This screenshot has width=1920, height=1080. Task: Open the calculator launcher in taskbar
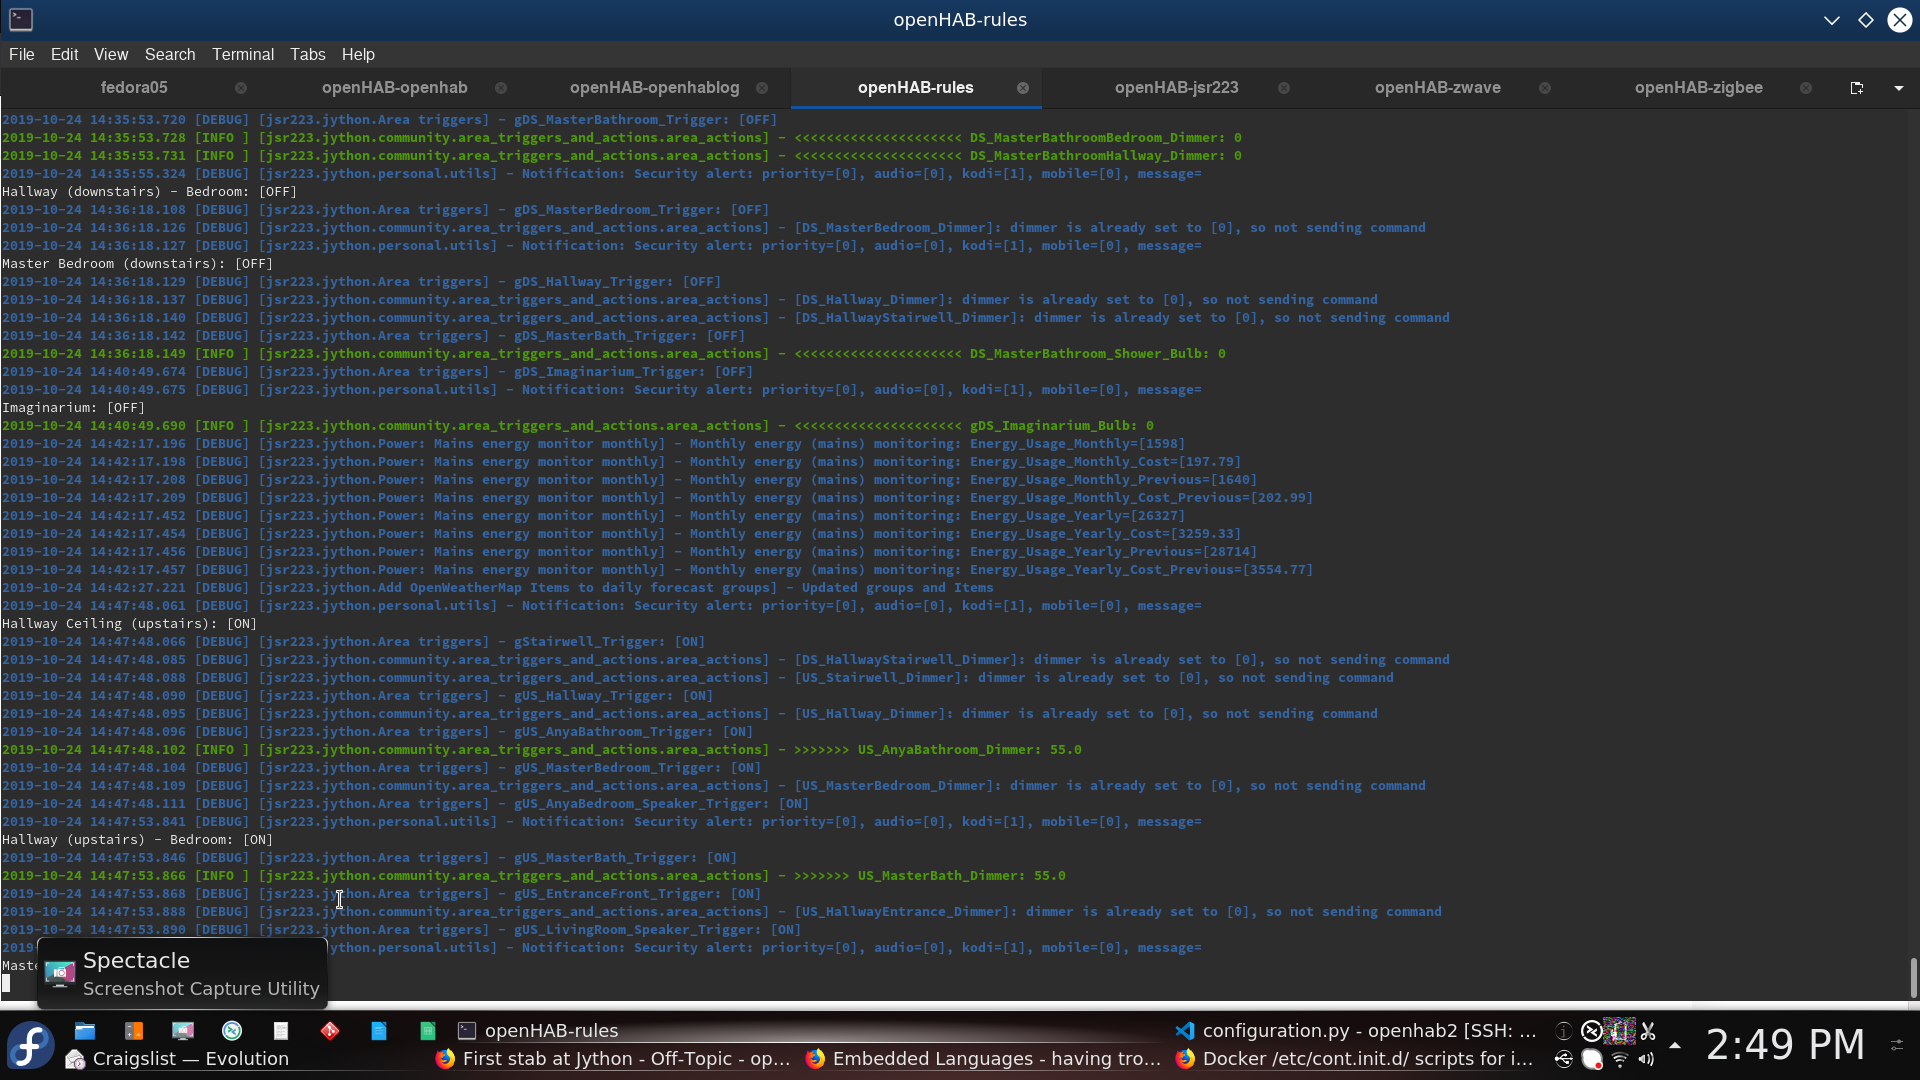(134, 1031)
